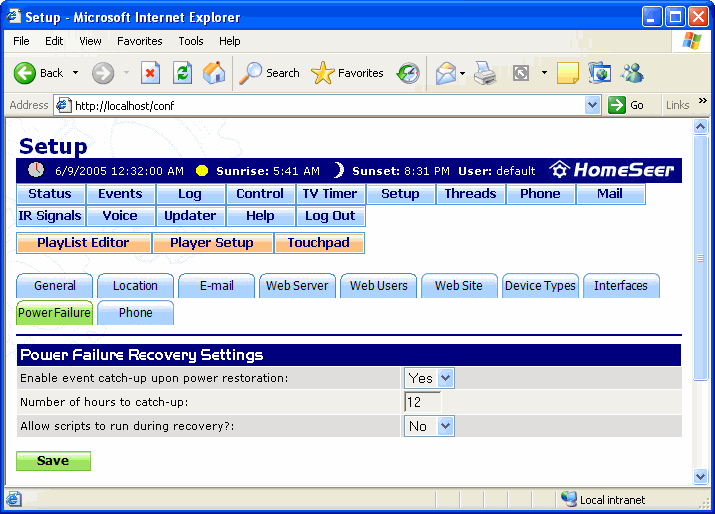This screenshot has height=514, width=715.
Task: Open the Edit menu
Action: [54, 41]
